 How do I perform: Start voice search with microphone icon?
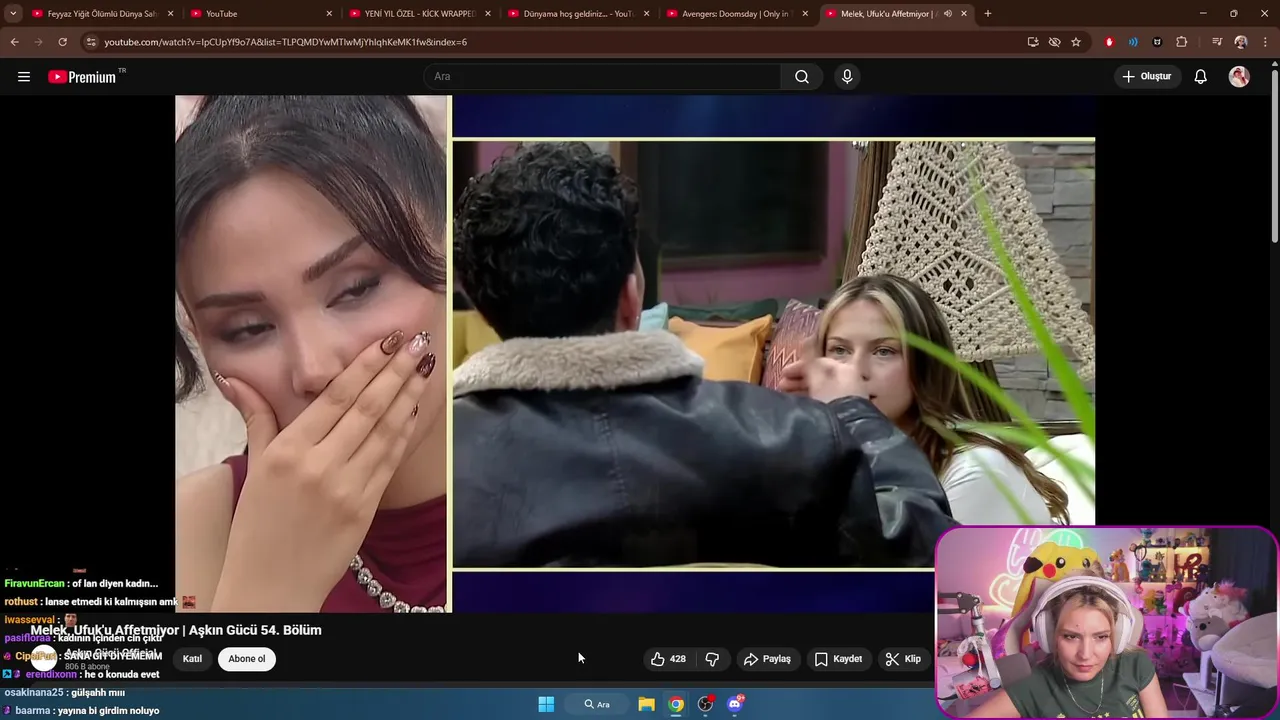847,77
